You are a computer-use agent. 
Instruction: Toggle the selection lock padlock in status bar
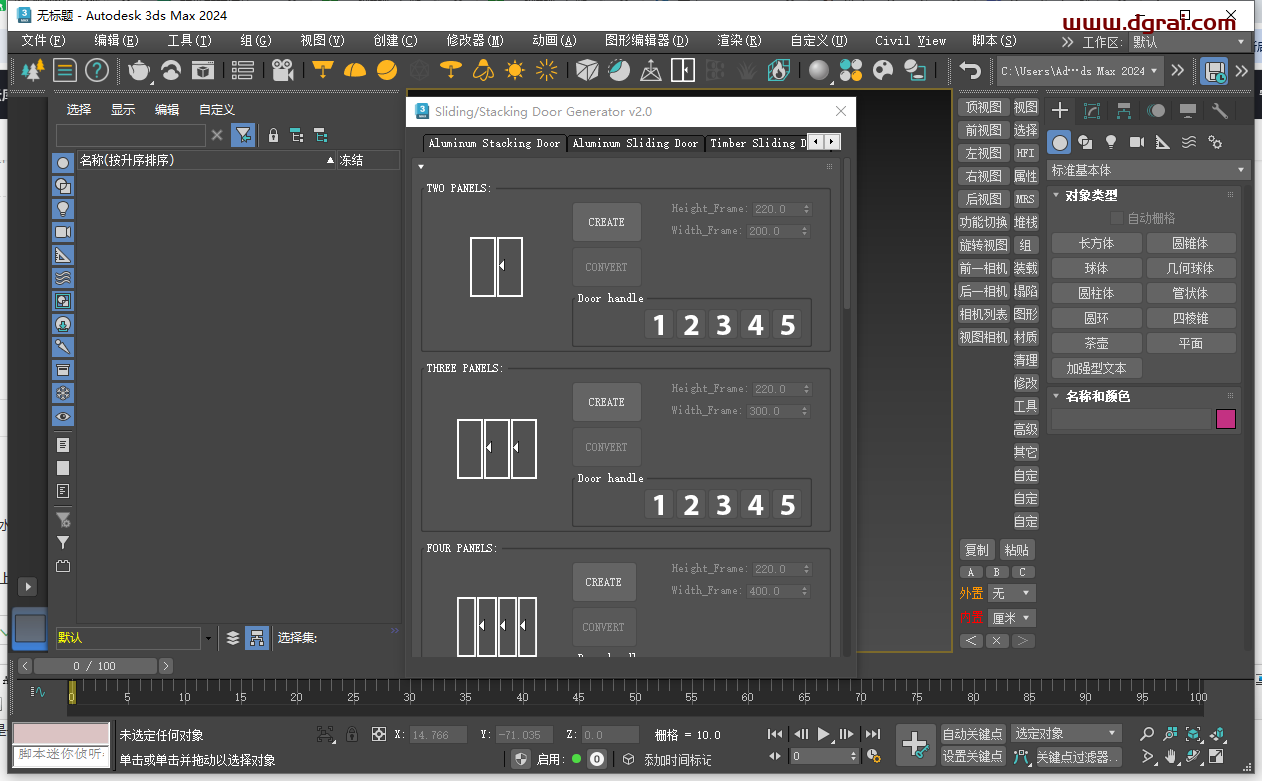coord(352,734)
